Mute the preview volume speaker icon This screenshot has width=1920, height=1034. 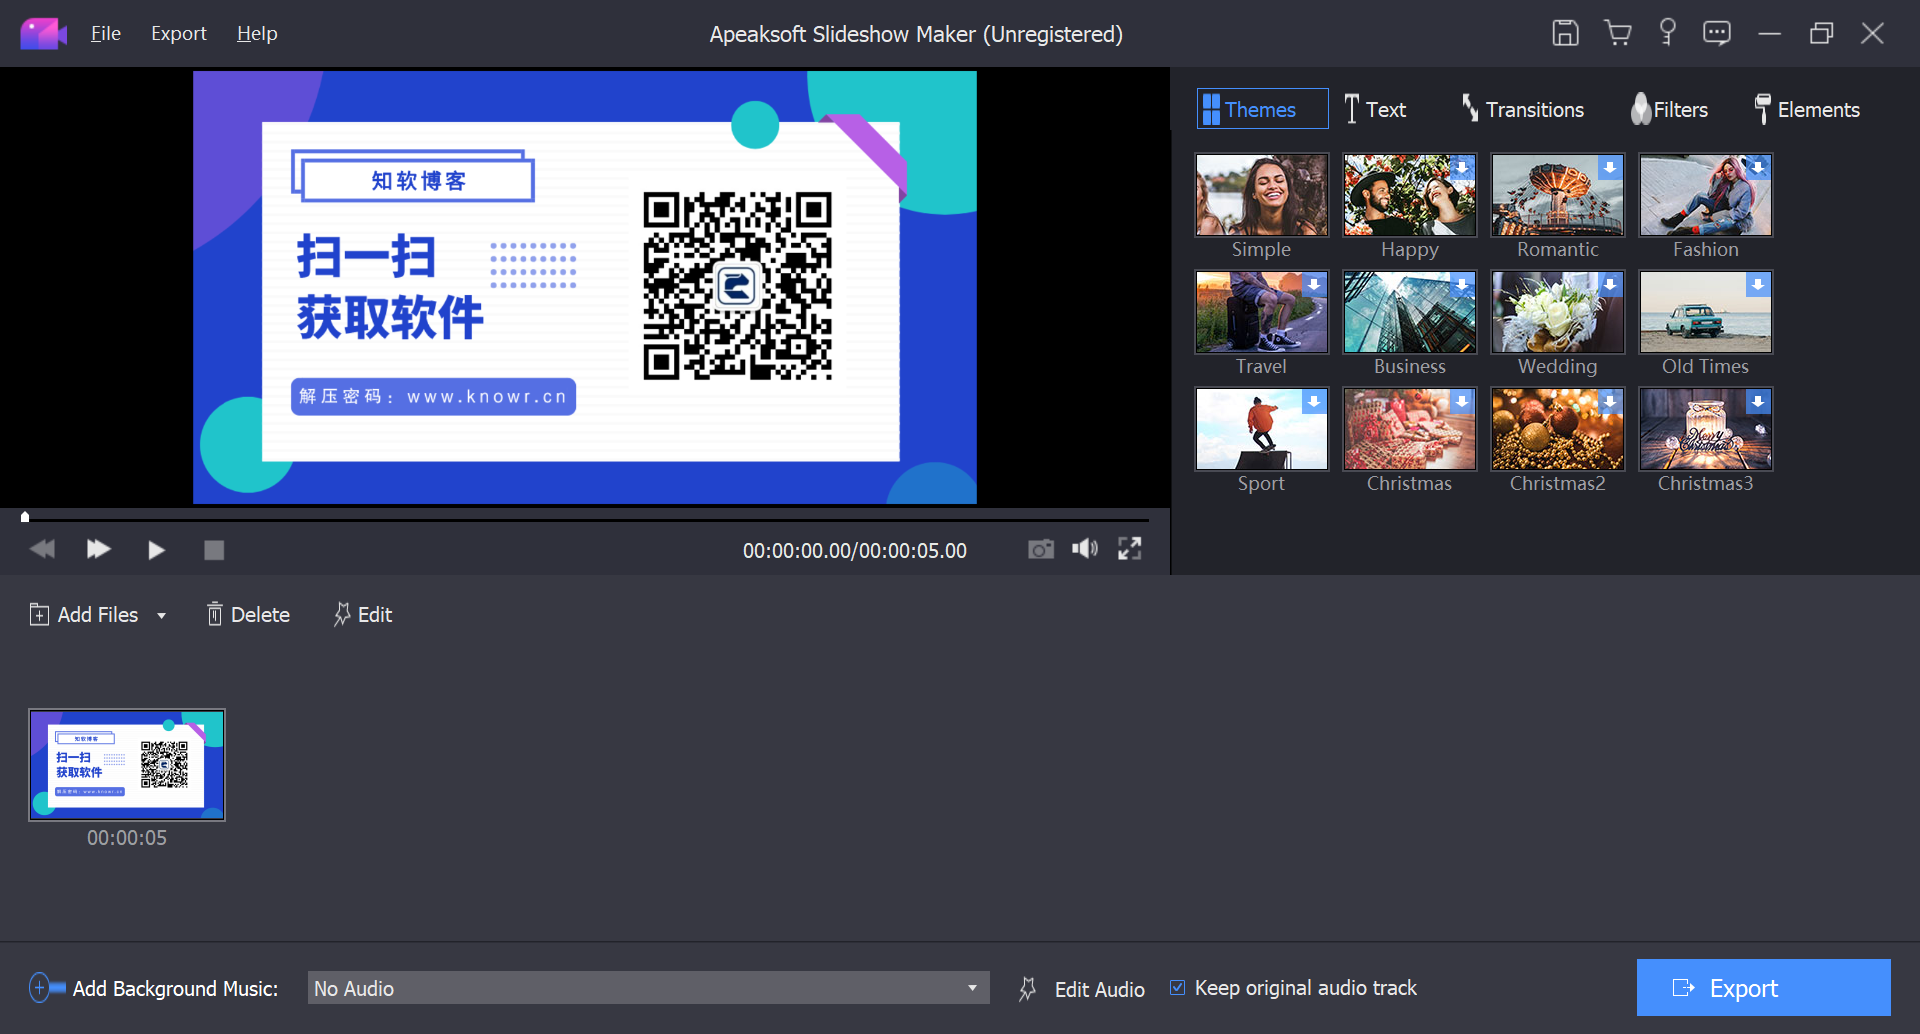point(1085,548)
